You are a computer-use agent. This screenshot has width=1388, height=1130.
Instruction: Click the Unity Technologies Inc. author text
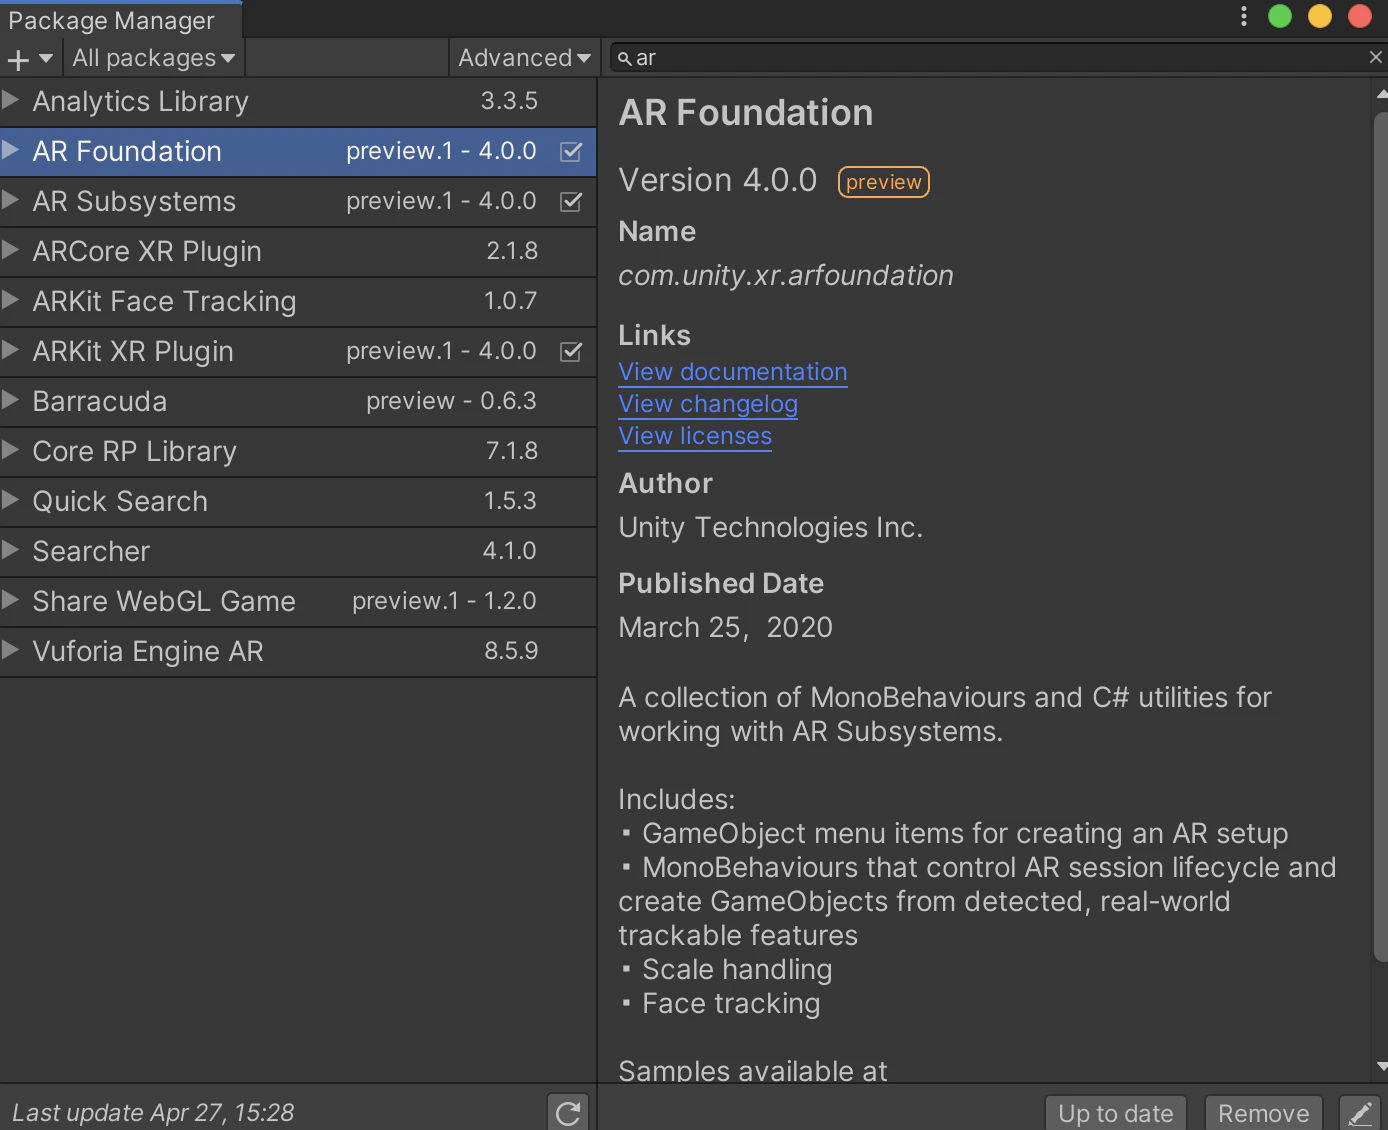click(771, 527)
